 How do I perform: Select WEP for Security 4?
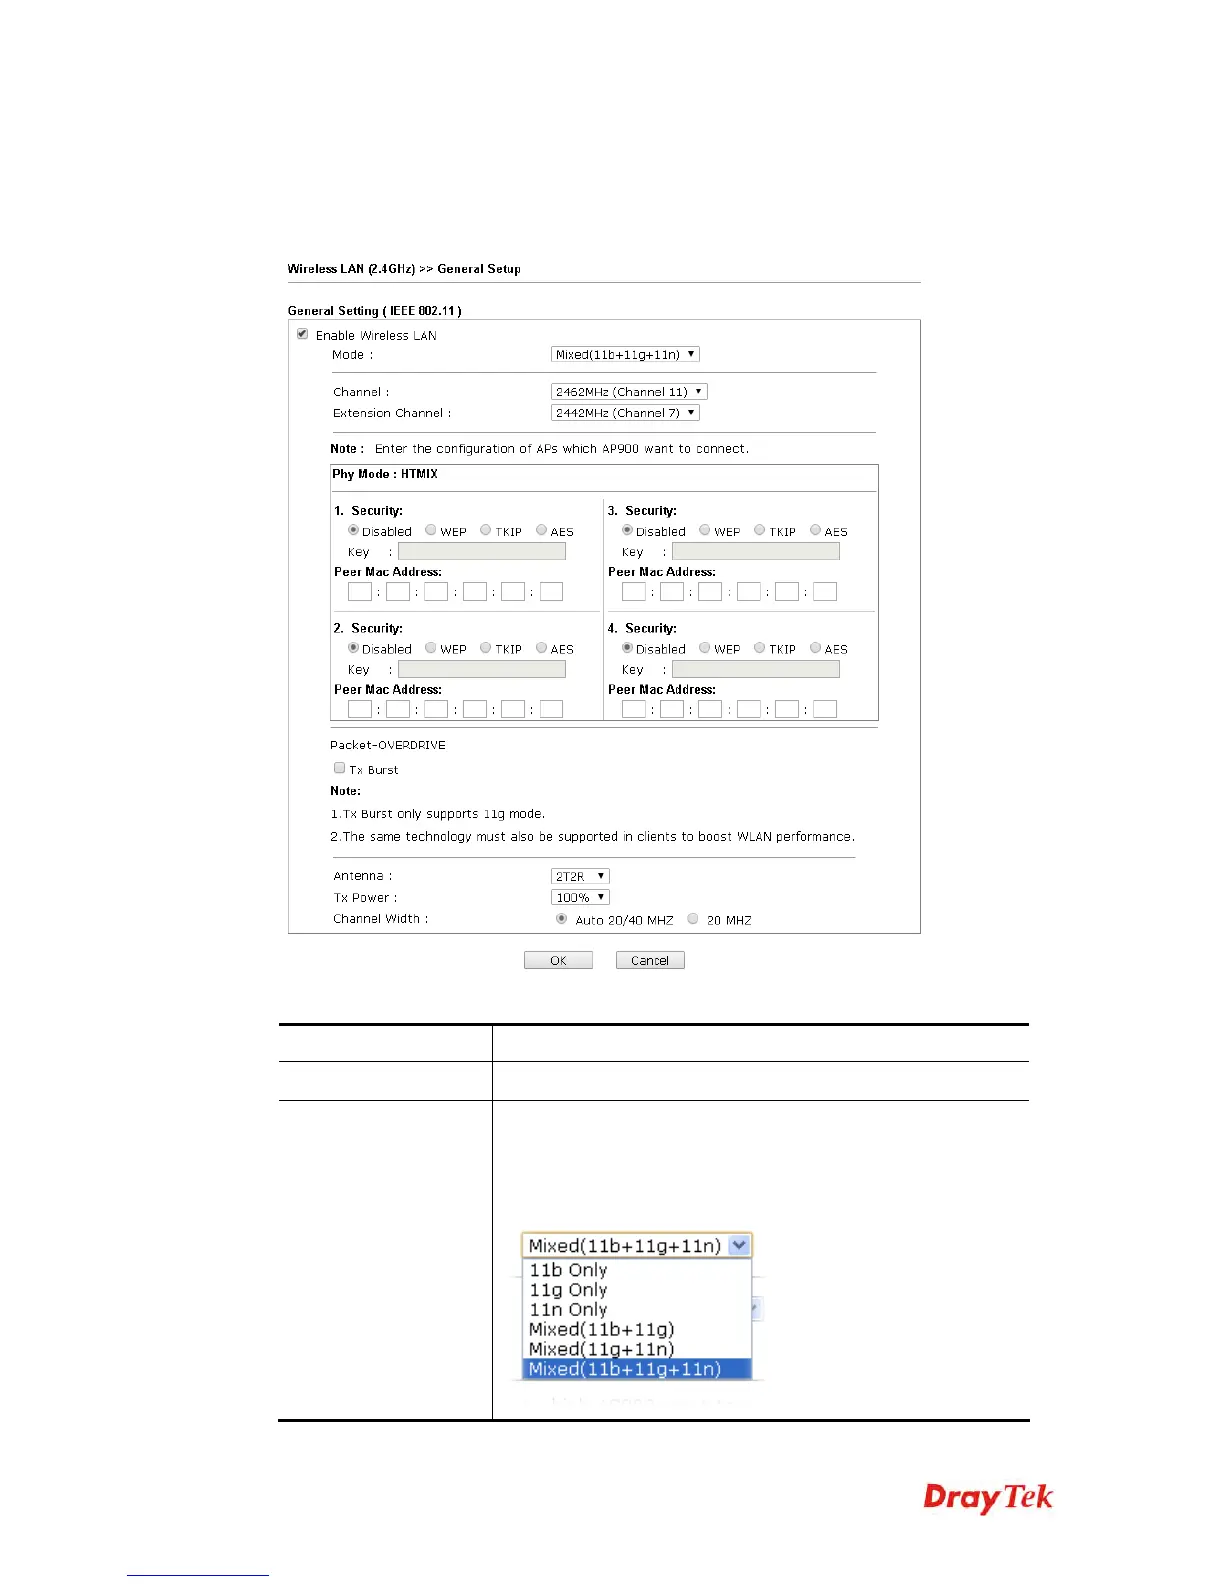point(704,648)
